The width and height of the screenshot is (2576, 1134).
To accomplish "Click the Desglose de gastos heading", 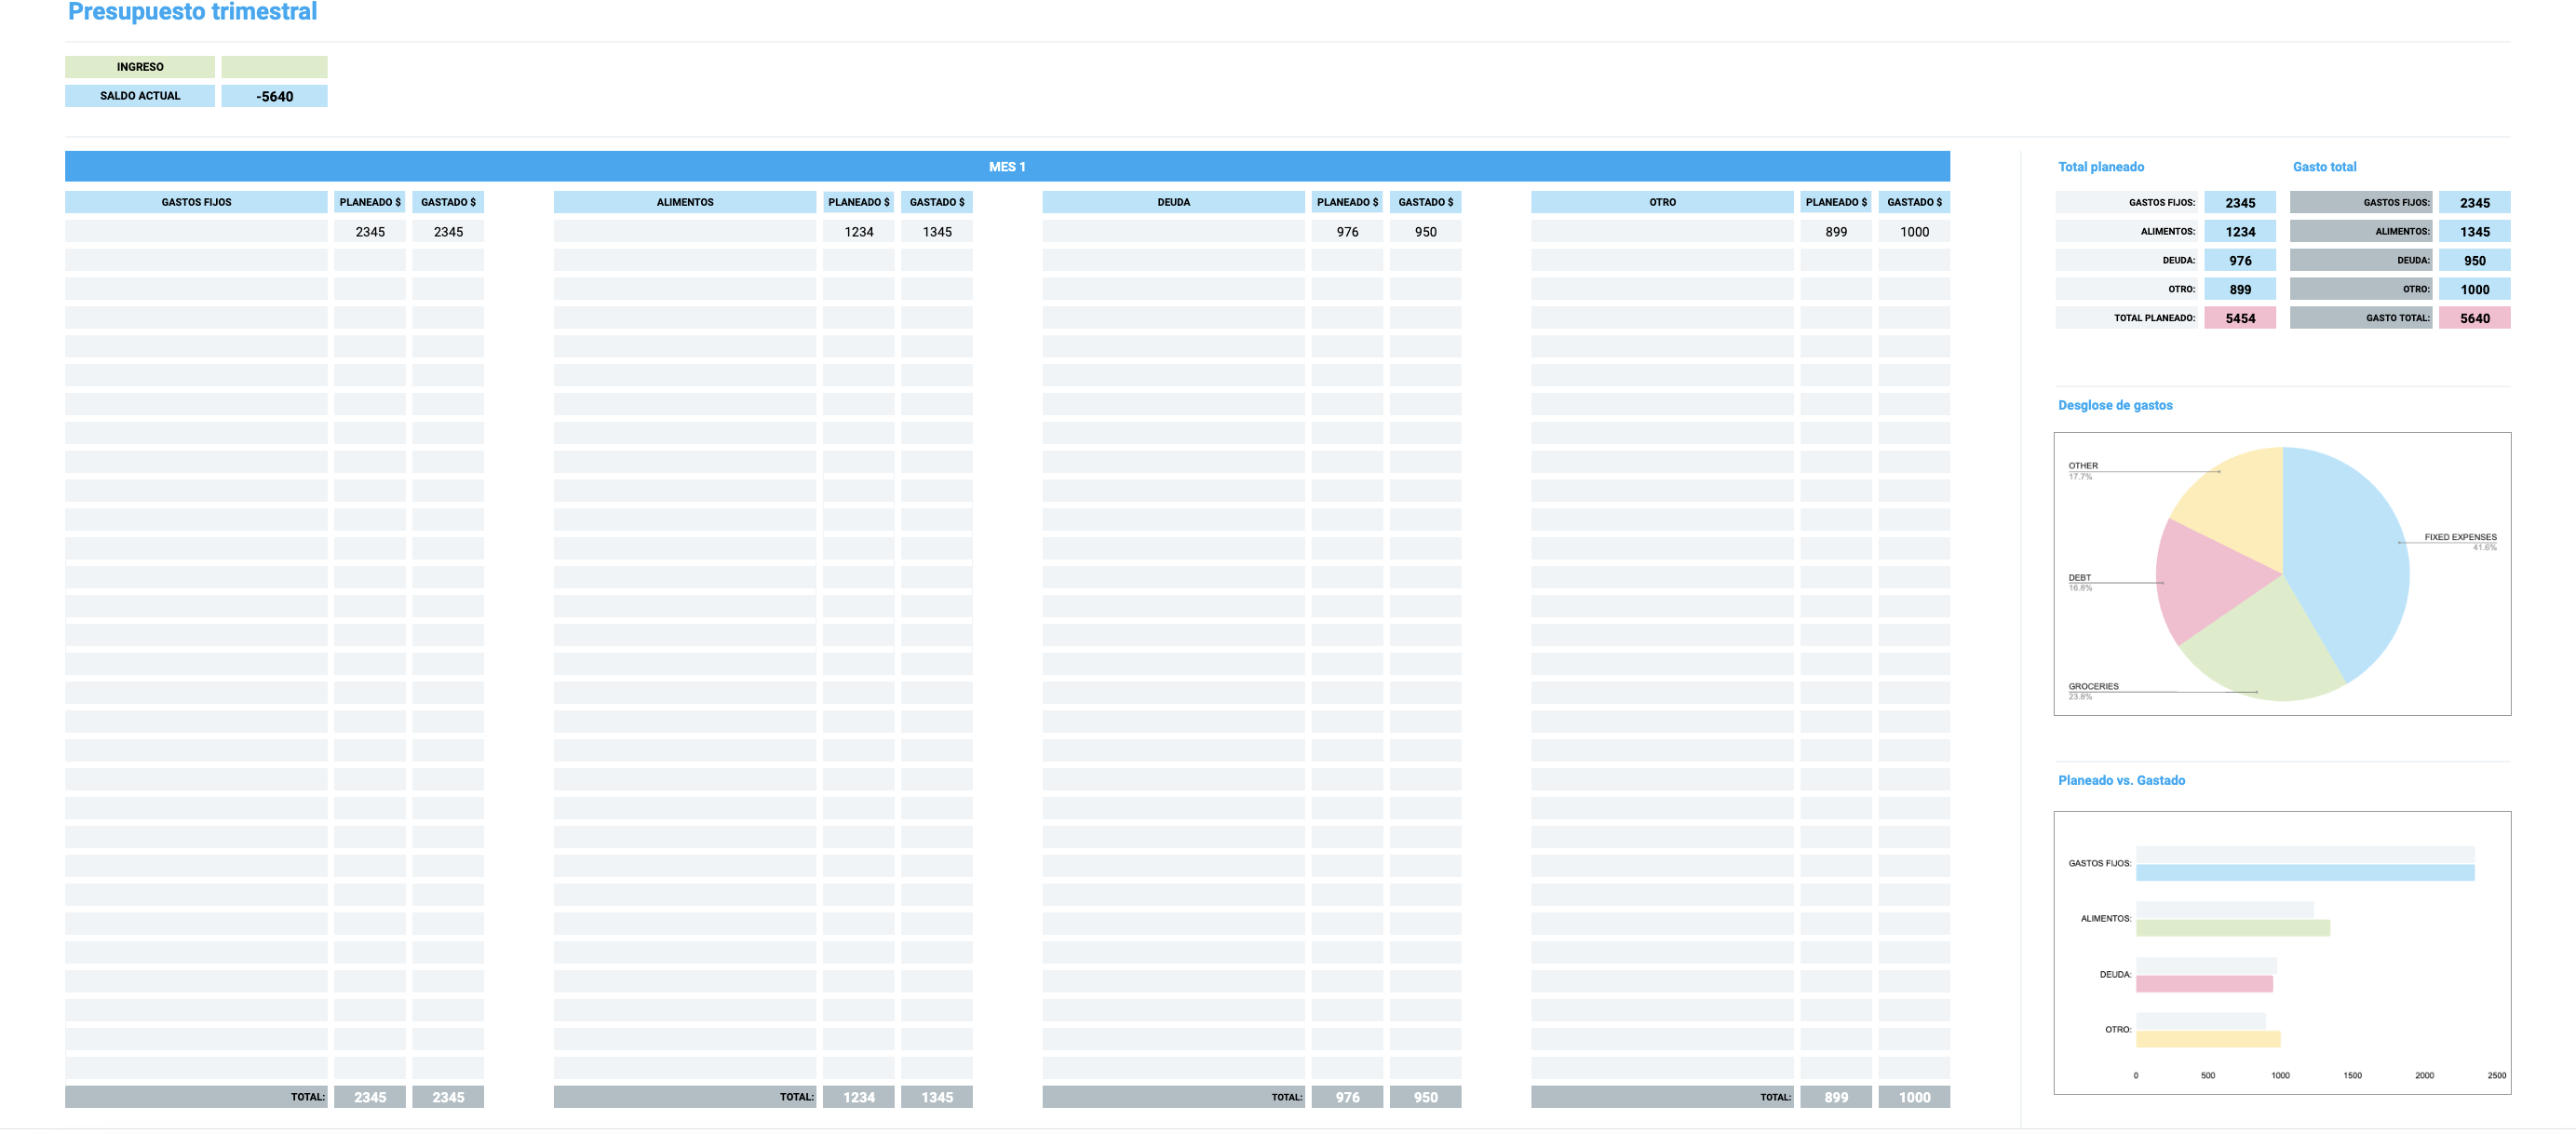I will 2115,405.
